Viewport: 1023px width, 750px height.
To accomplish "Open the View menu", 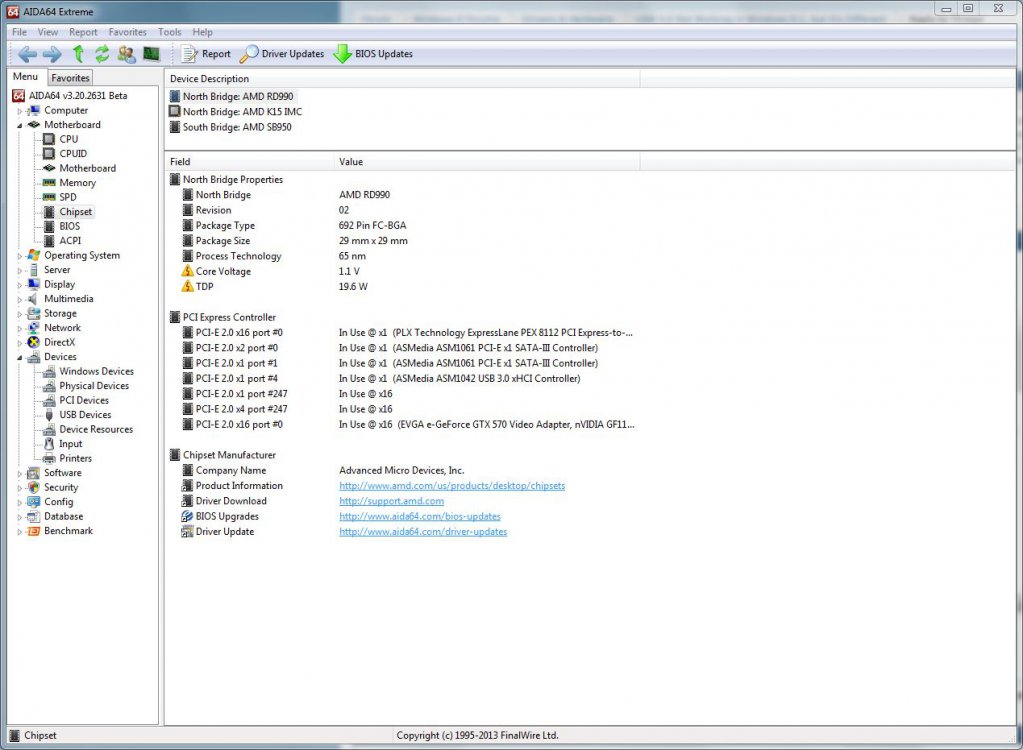I will coord(48,32).
